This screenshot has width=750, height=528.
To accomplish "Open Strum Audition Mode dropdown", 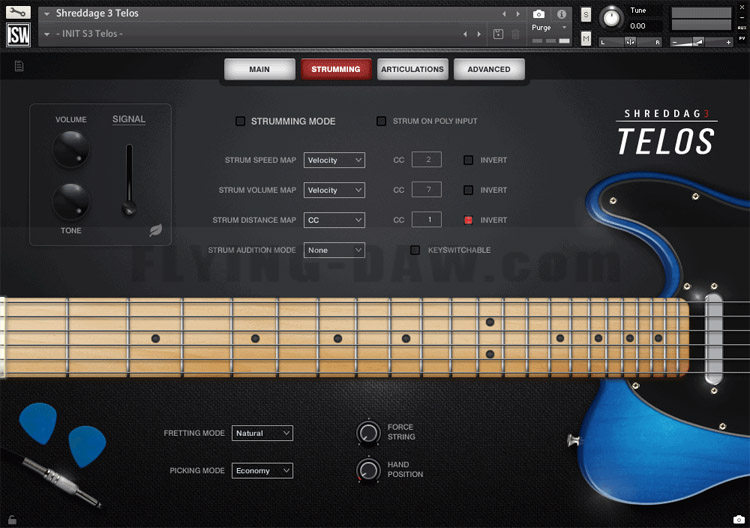I will [x=334, y=250].
